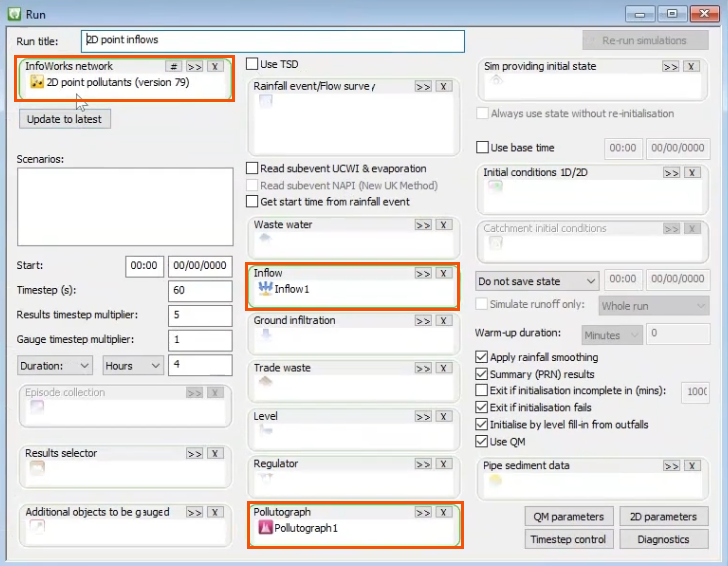Viewport: 728px width, 566px height.
Task: Browse Initial conditions 1D/2D >> button
Action: pyautogui.click(x=671, y=173)
